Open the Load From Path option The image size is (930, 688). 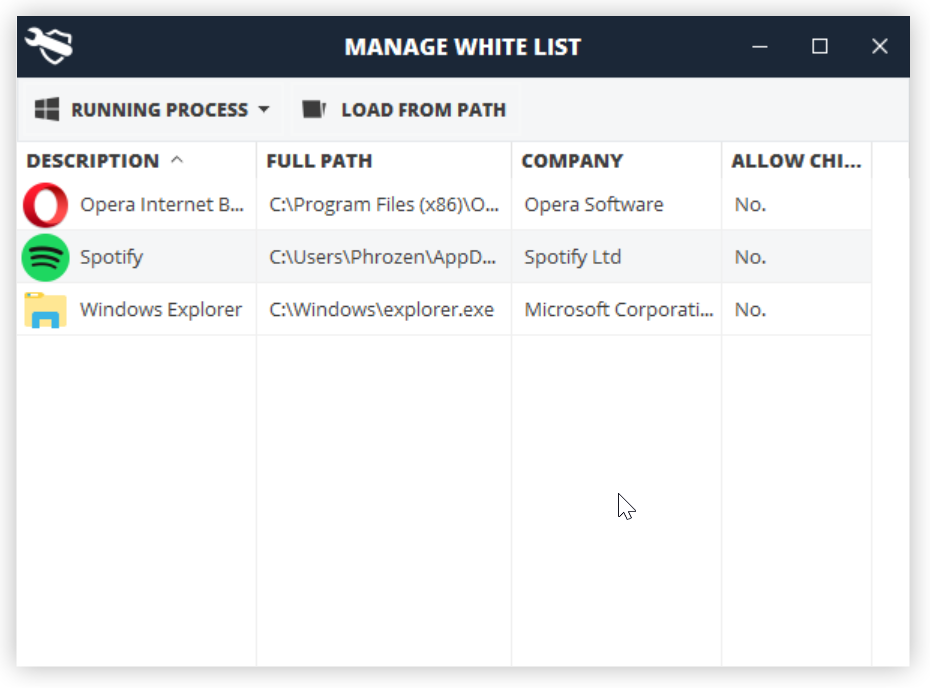point(423,110)
